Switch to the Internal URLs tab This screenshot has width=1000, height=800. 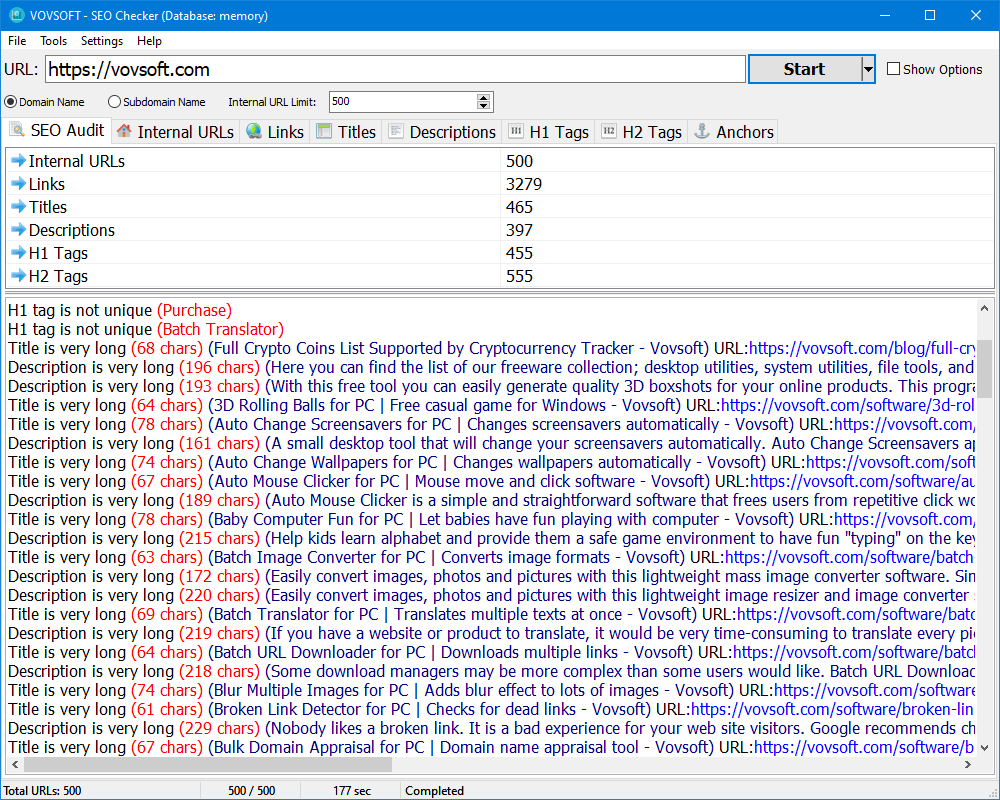click(x=176, y=132)
